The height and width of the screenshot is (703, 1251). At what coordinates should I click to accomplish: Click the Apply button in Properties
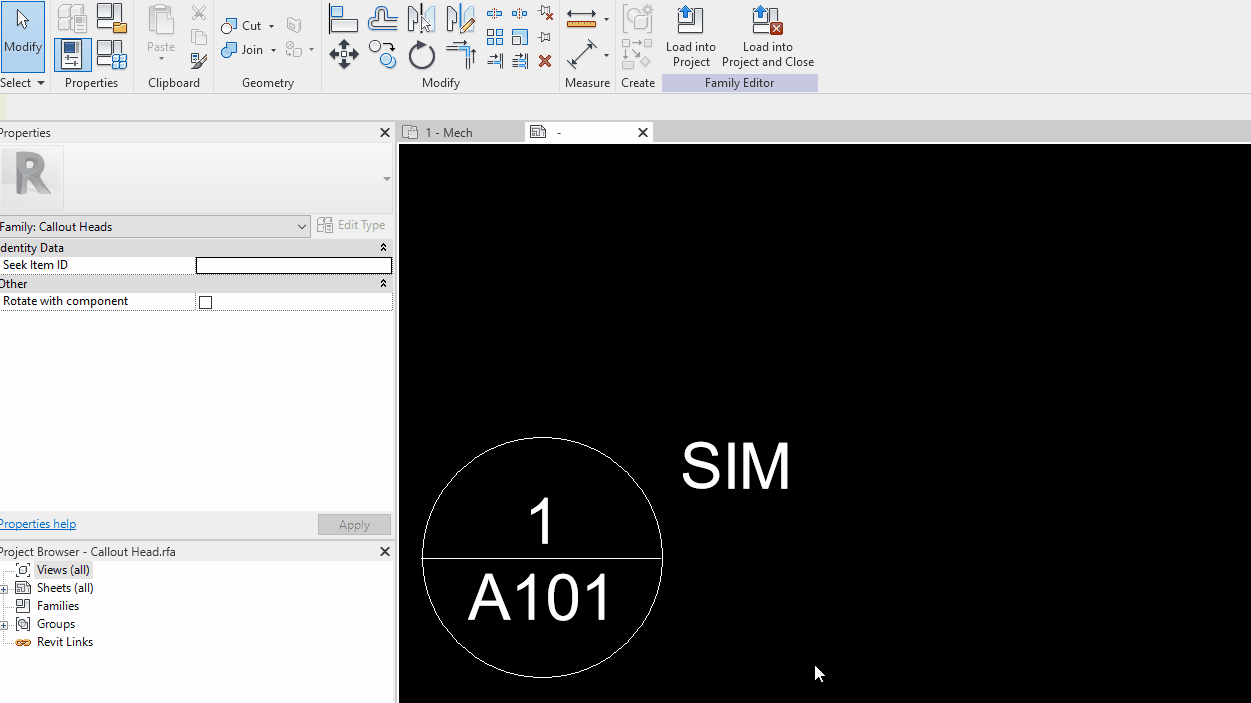point(354,524)
